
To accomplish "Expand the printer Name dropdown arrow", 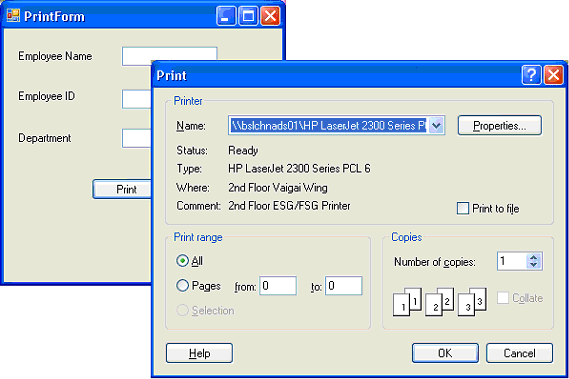I will coord(437,126).
